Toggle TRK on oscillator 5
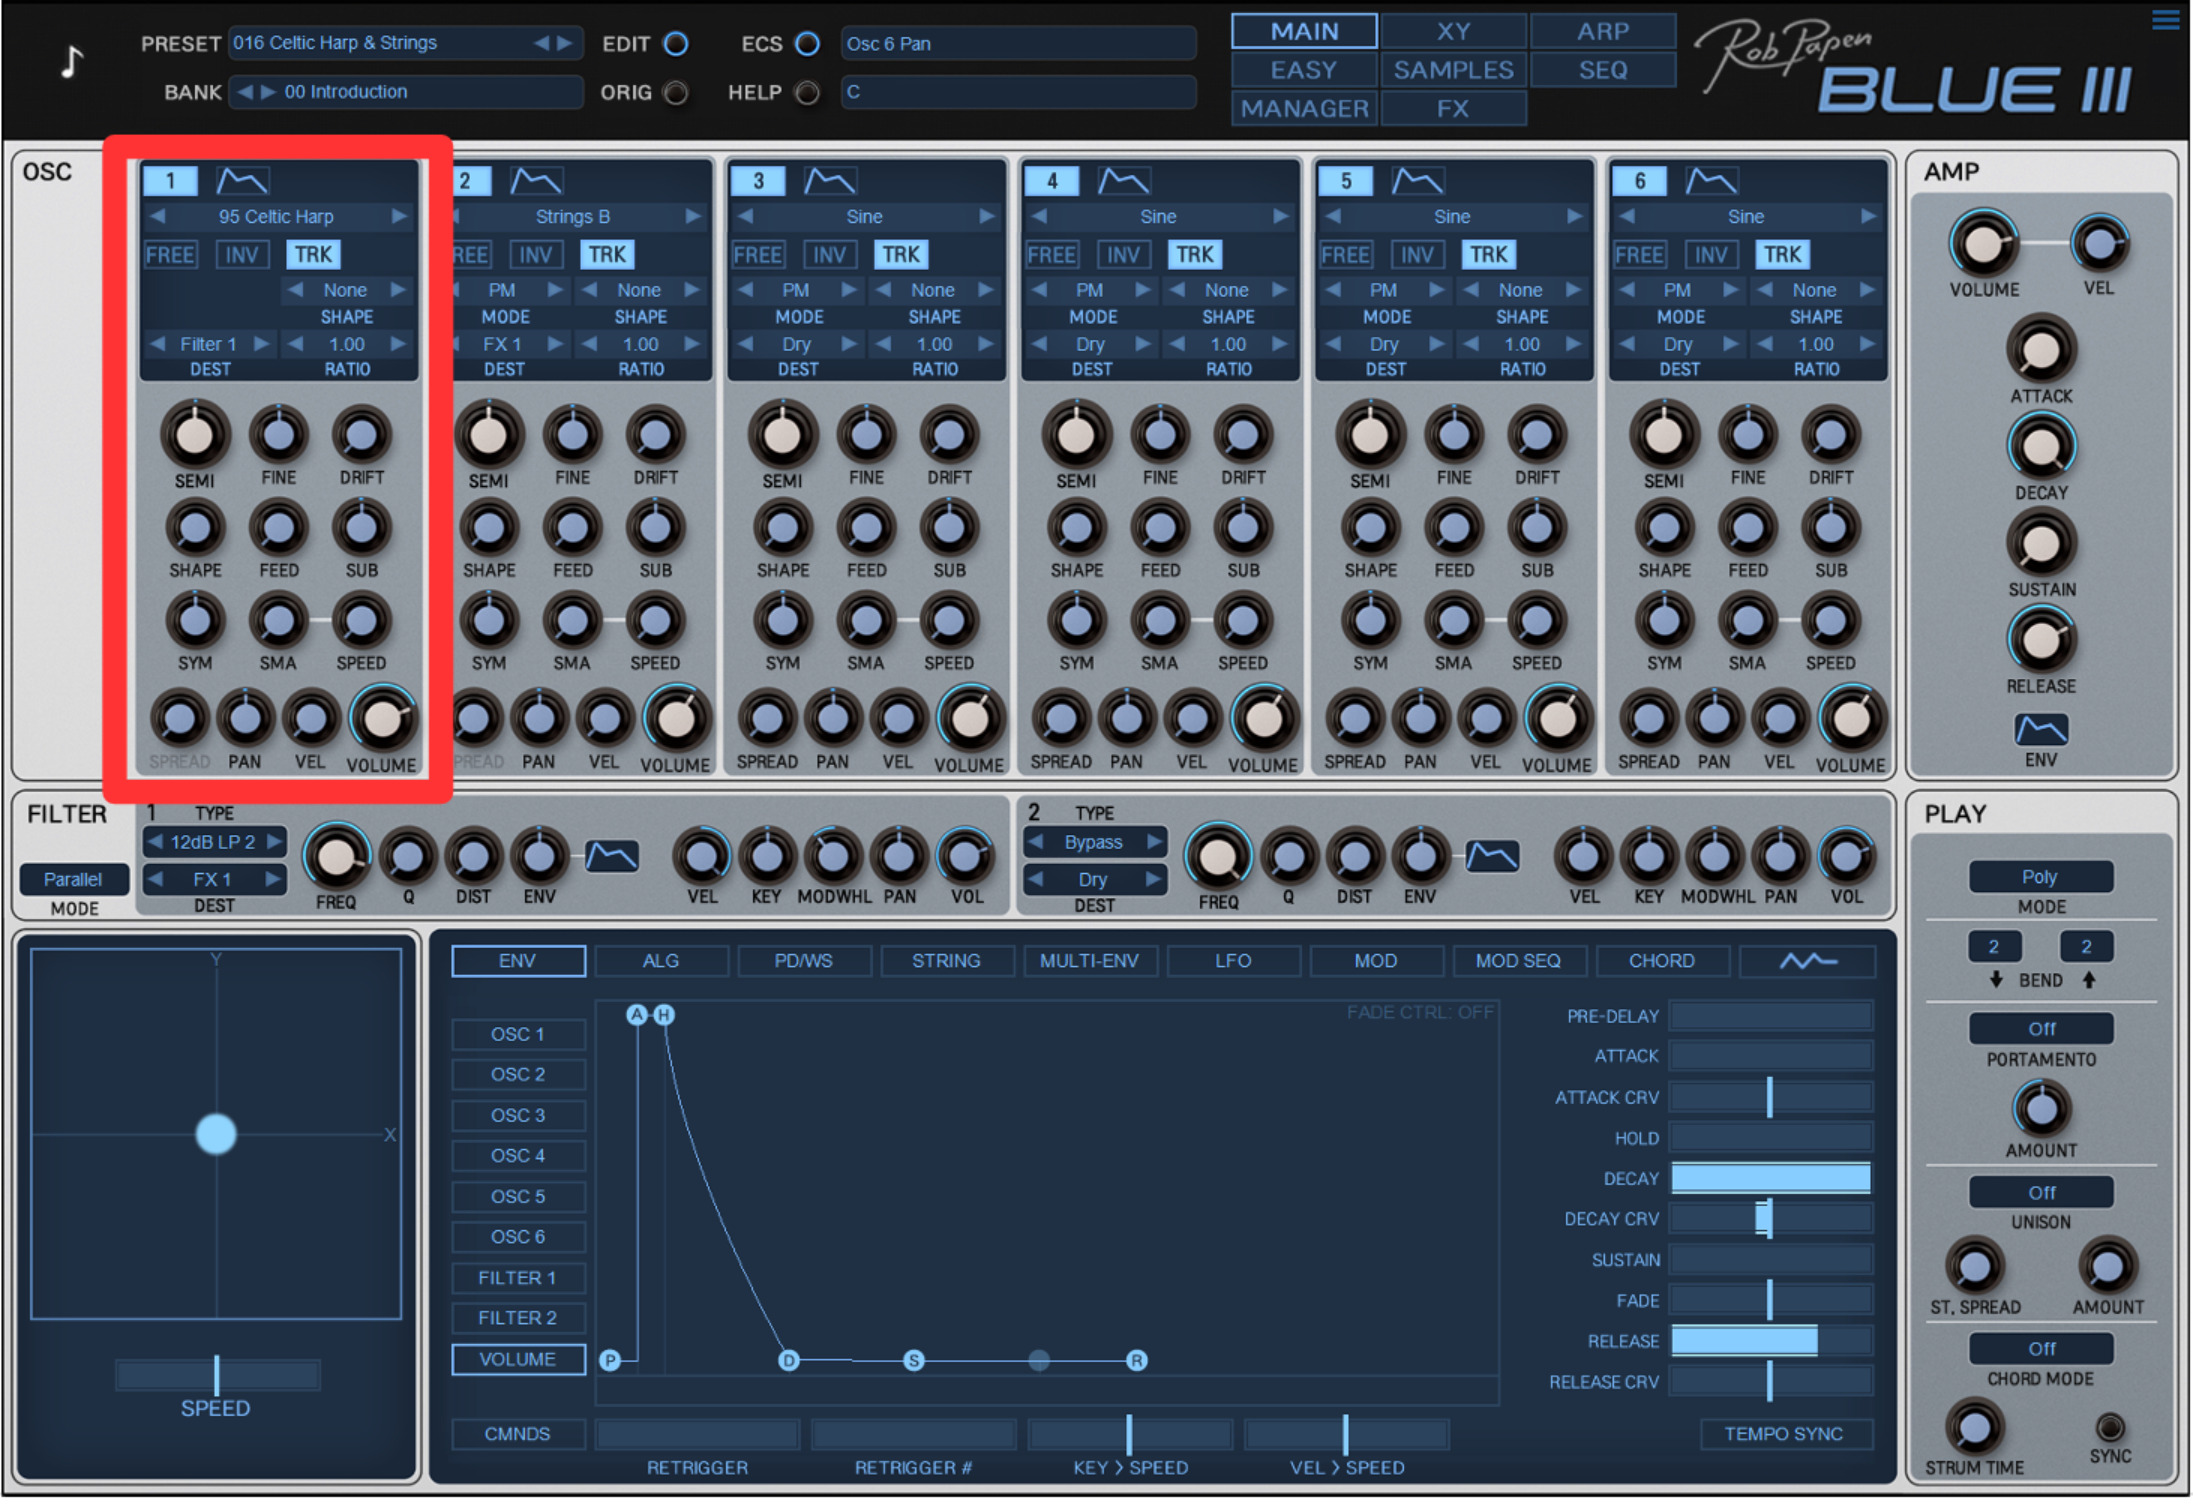This screenshot has height=1506, width=2193. [1488, 255]
